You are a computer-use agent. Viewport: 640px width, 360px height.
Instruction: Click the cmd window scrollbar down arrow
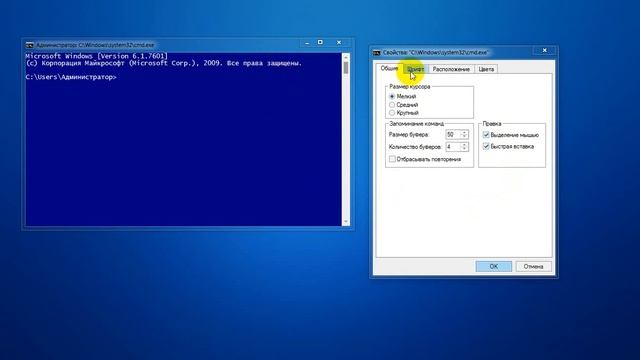click(x=346, y=222)
